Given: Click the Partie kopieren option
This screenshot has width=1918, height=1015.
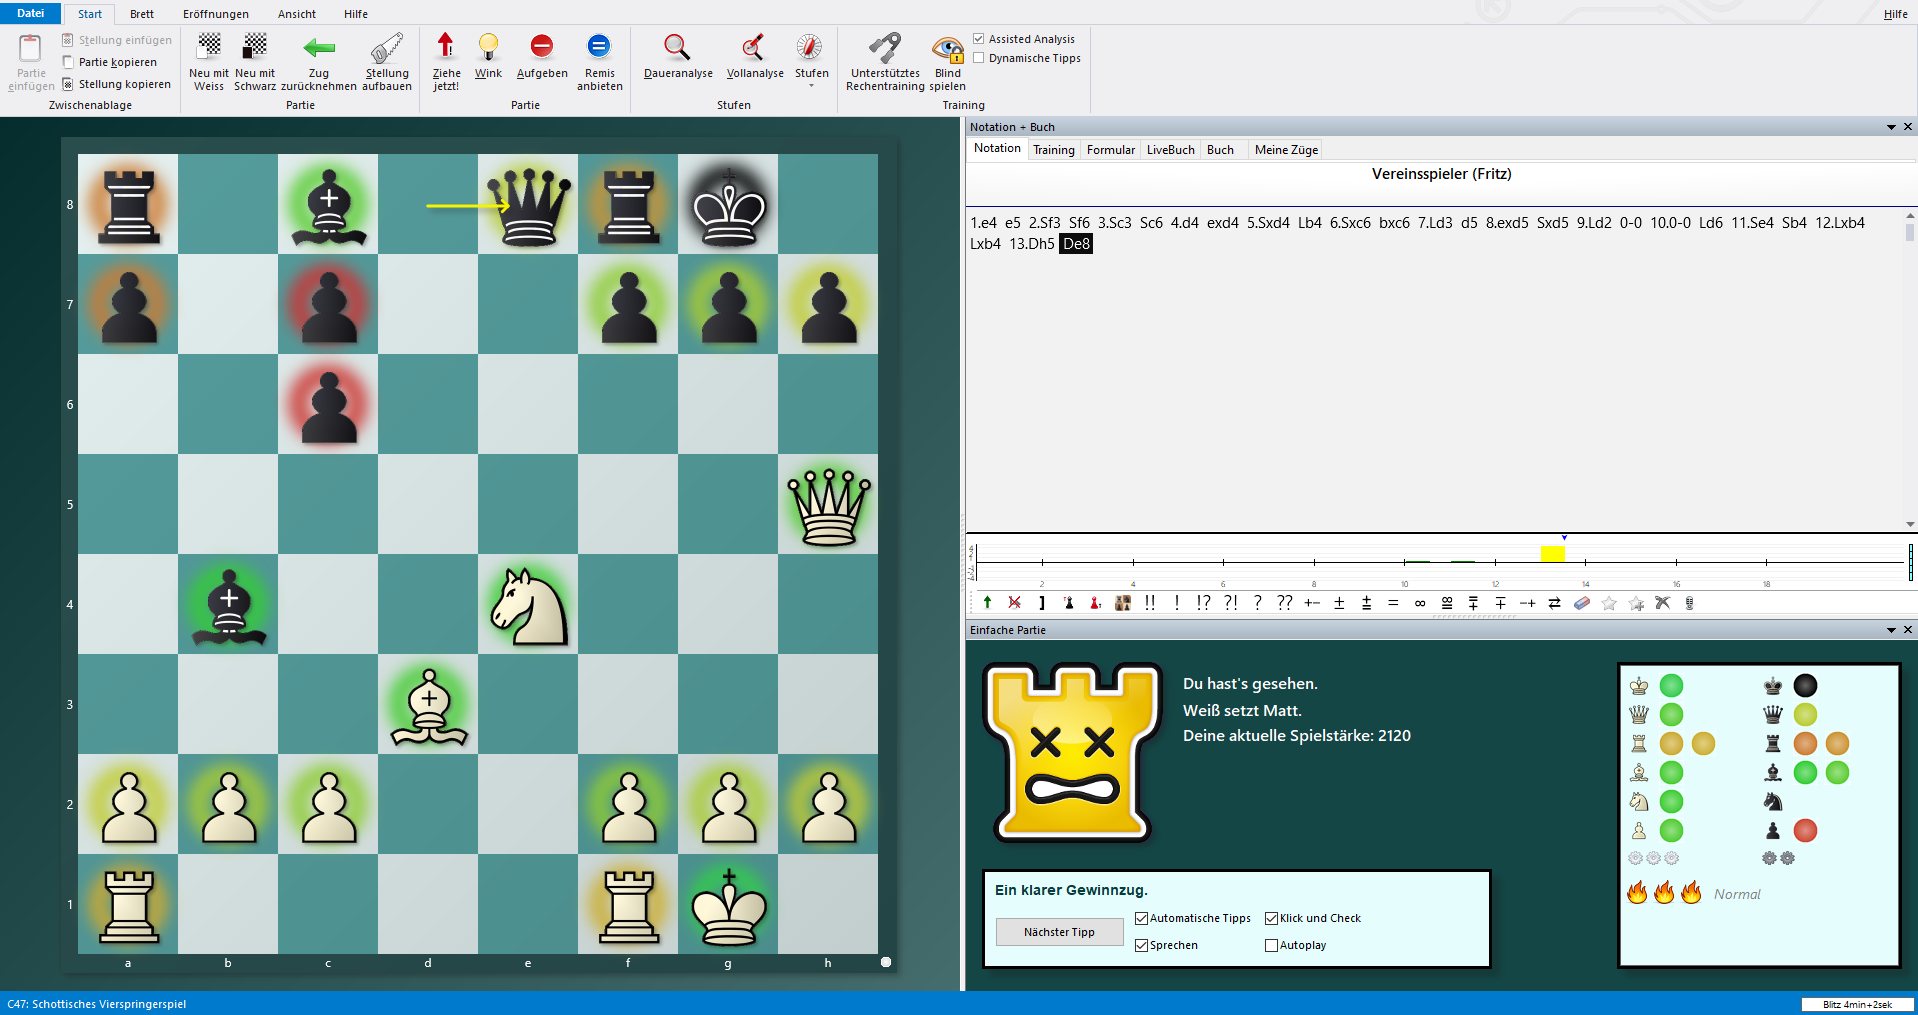Looking at the screenshot, I should tap(110, 62).
